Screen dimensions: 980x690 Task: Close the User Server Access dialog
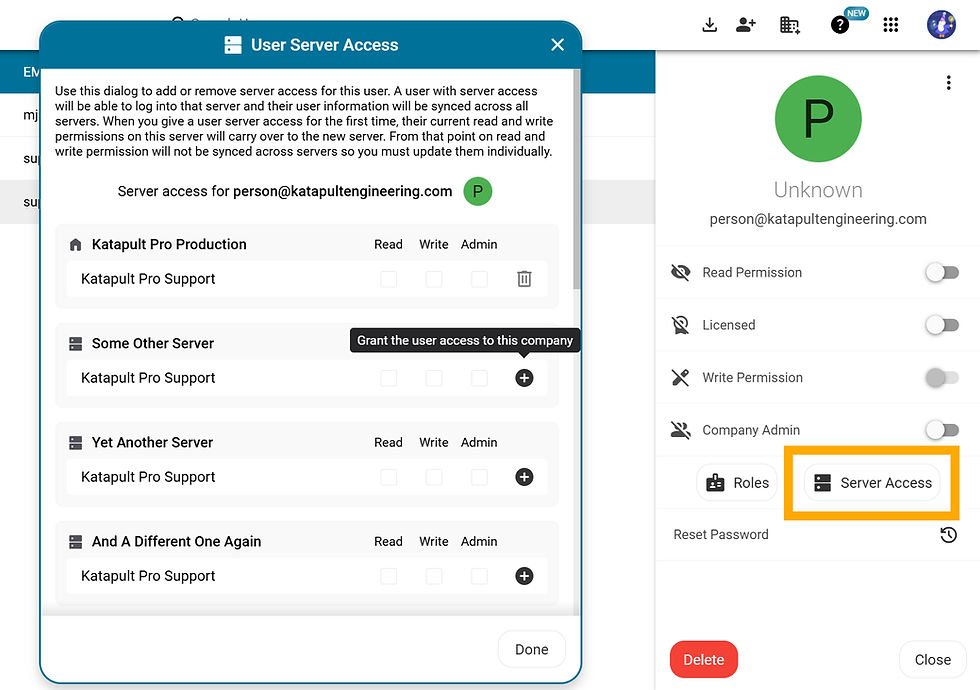[x=558, y=44]
